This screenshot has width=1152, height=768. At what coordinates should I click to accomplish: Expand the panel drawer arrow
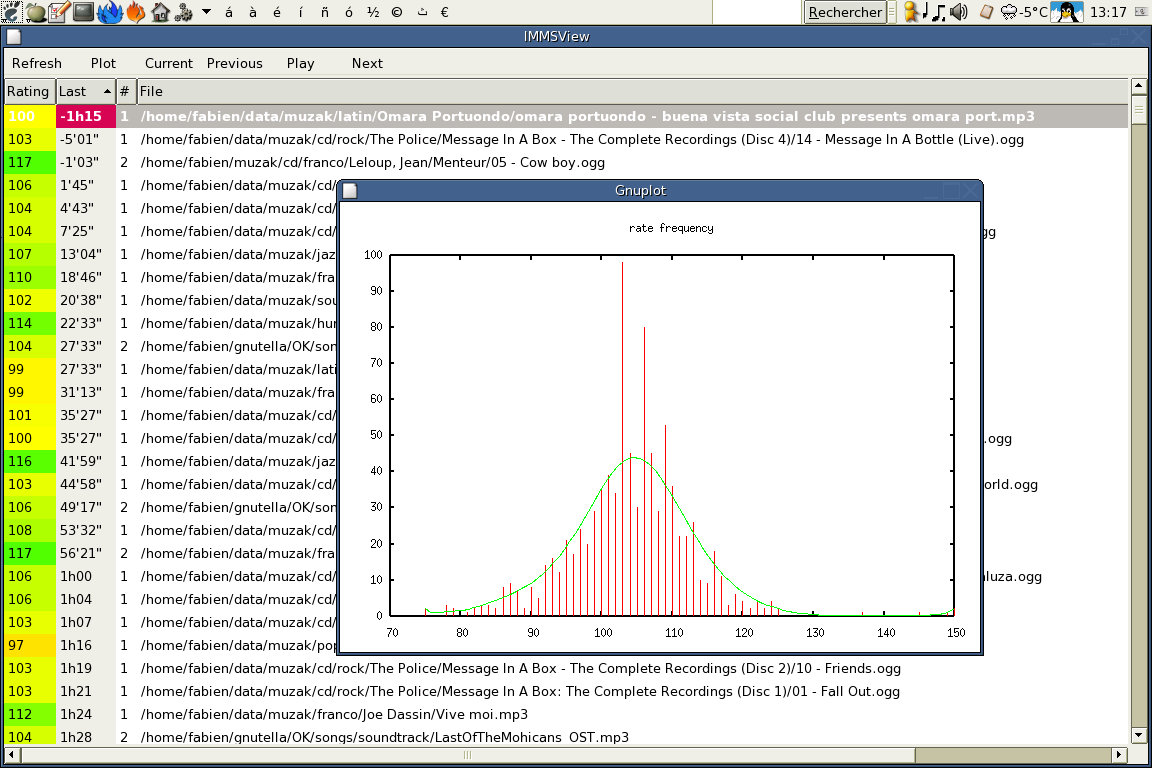206,12
